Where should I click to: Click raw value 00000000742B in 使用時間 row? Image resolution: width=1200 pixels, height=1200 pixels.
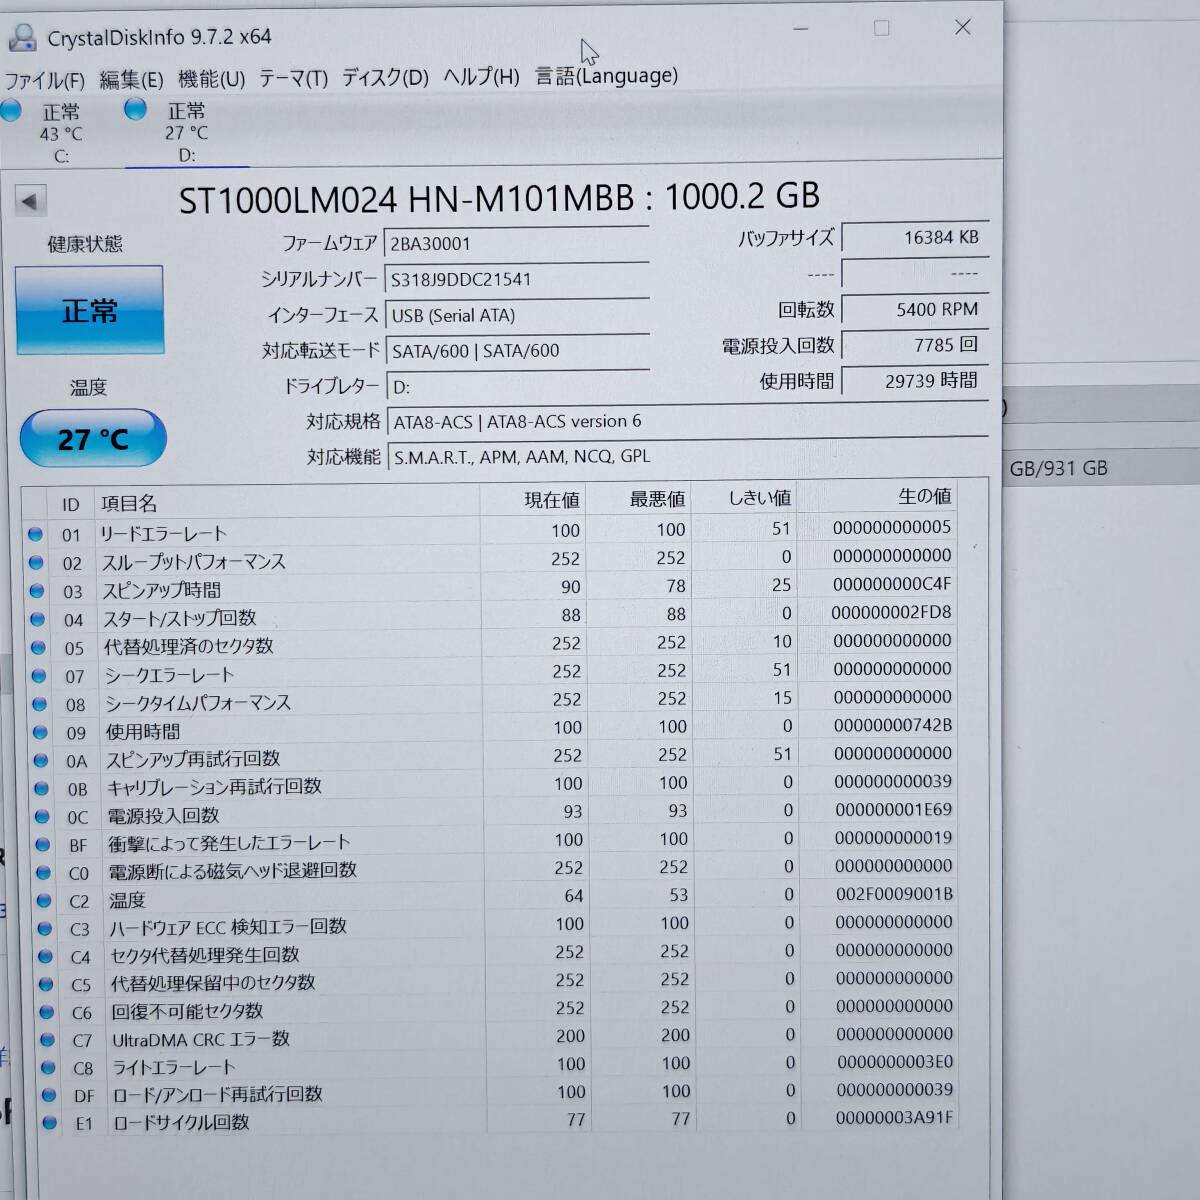[893, 725]
